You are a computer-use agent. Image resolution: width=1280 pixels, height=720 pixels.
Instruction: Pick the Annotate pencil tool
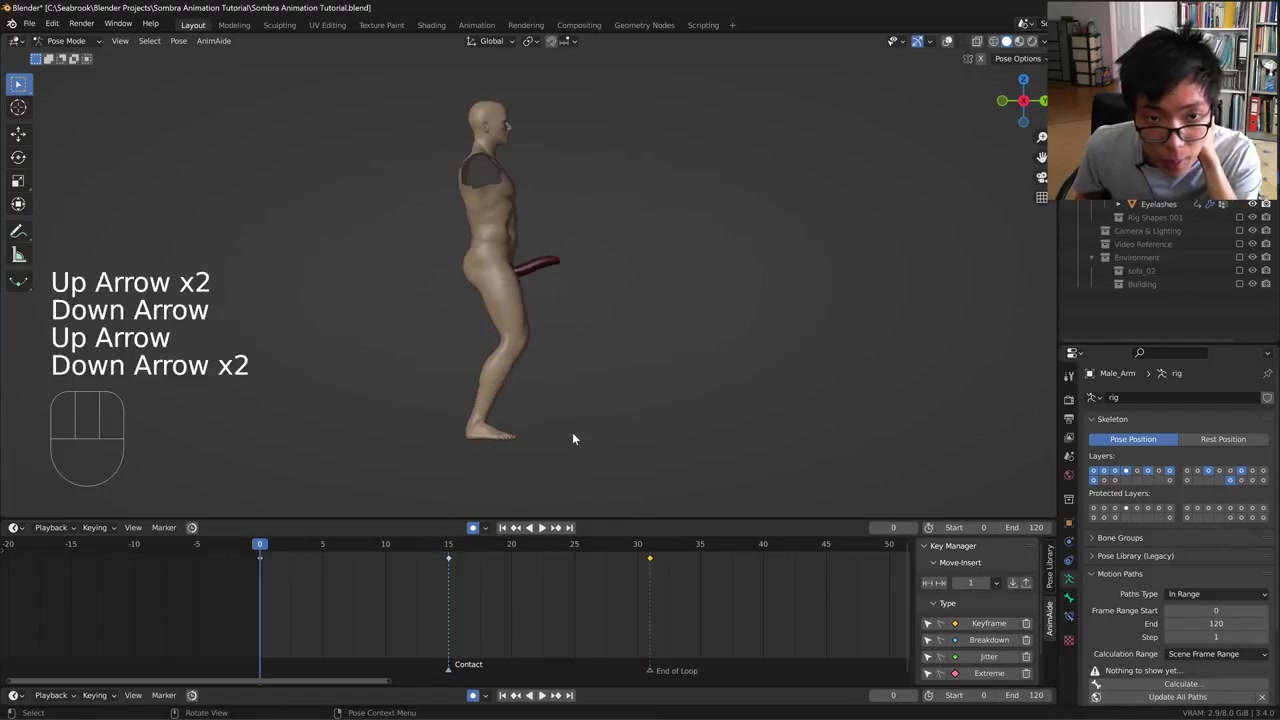(x=18, y=231)
